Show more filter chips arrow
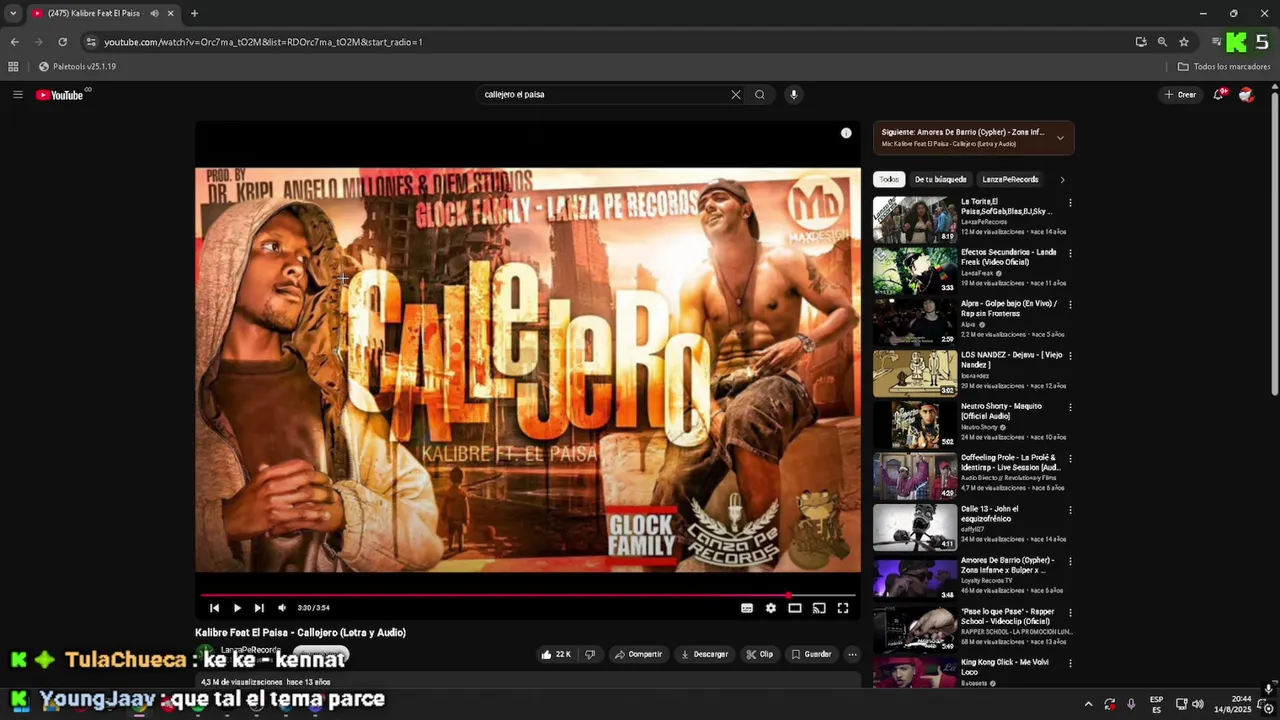 (1062, 180)
